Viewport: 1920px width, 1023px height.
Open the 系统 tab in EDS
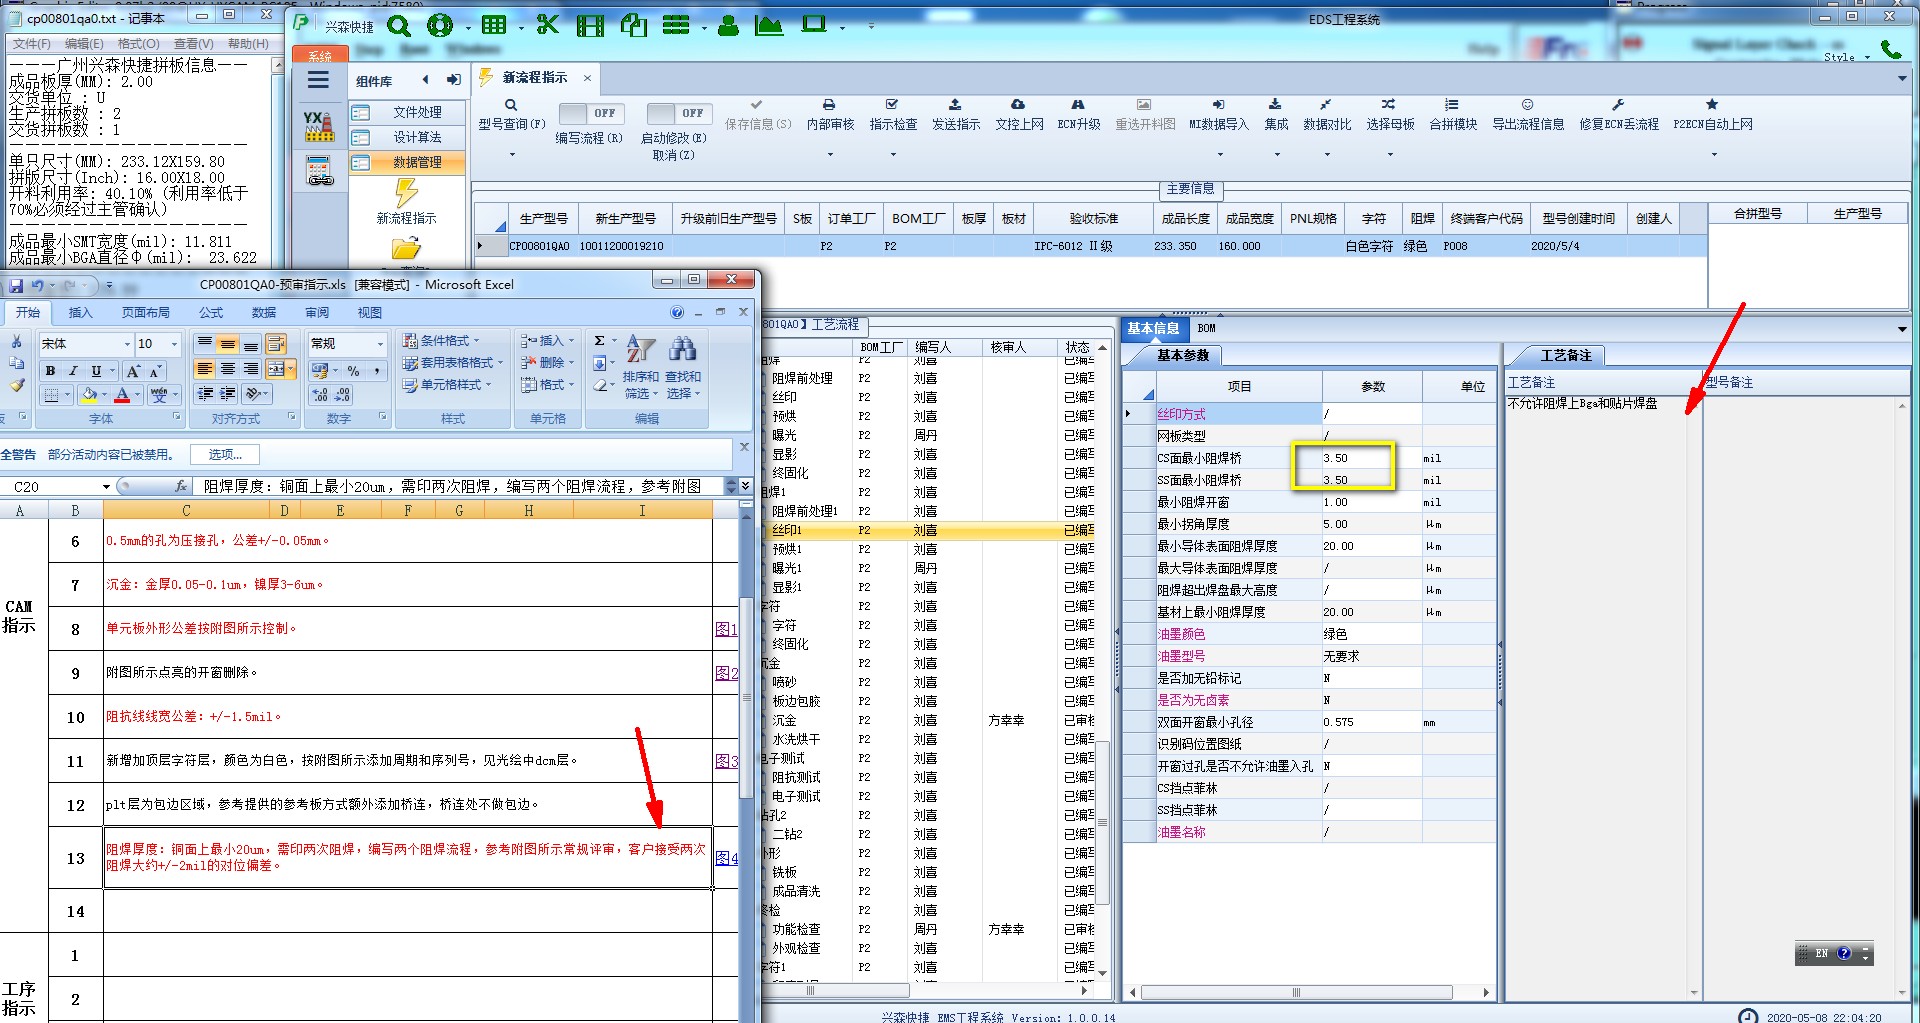coord(320,56)
